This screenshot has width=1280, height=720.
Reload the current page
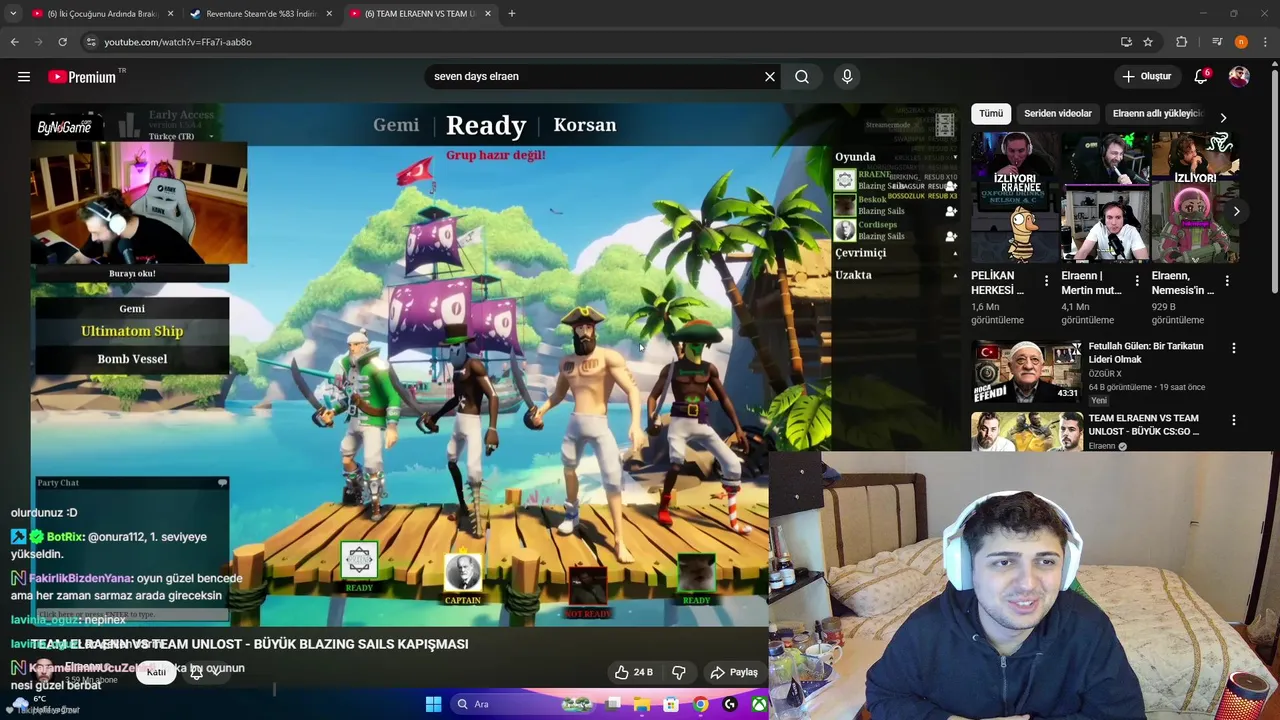click(x=62, y=42)
